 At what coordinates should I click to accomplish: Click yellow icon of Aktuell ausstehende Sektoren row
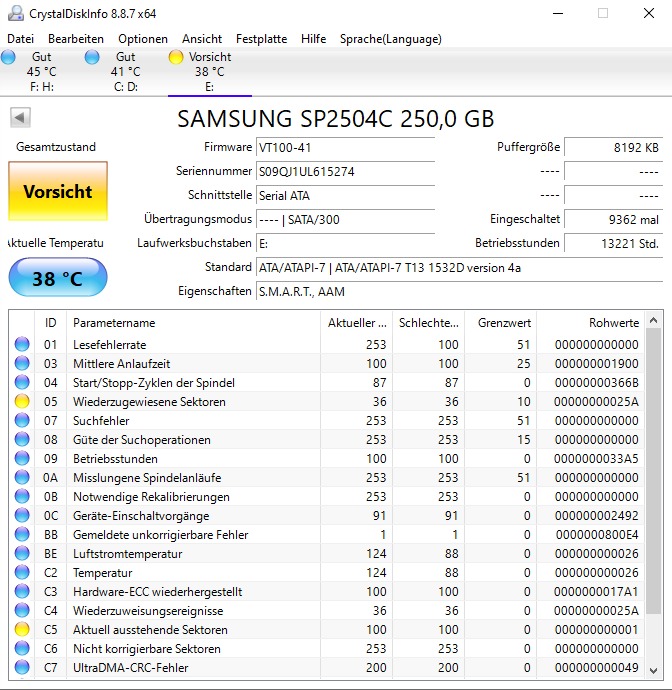(x=22, y=629)
